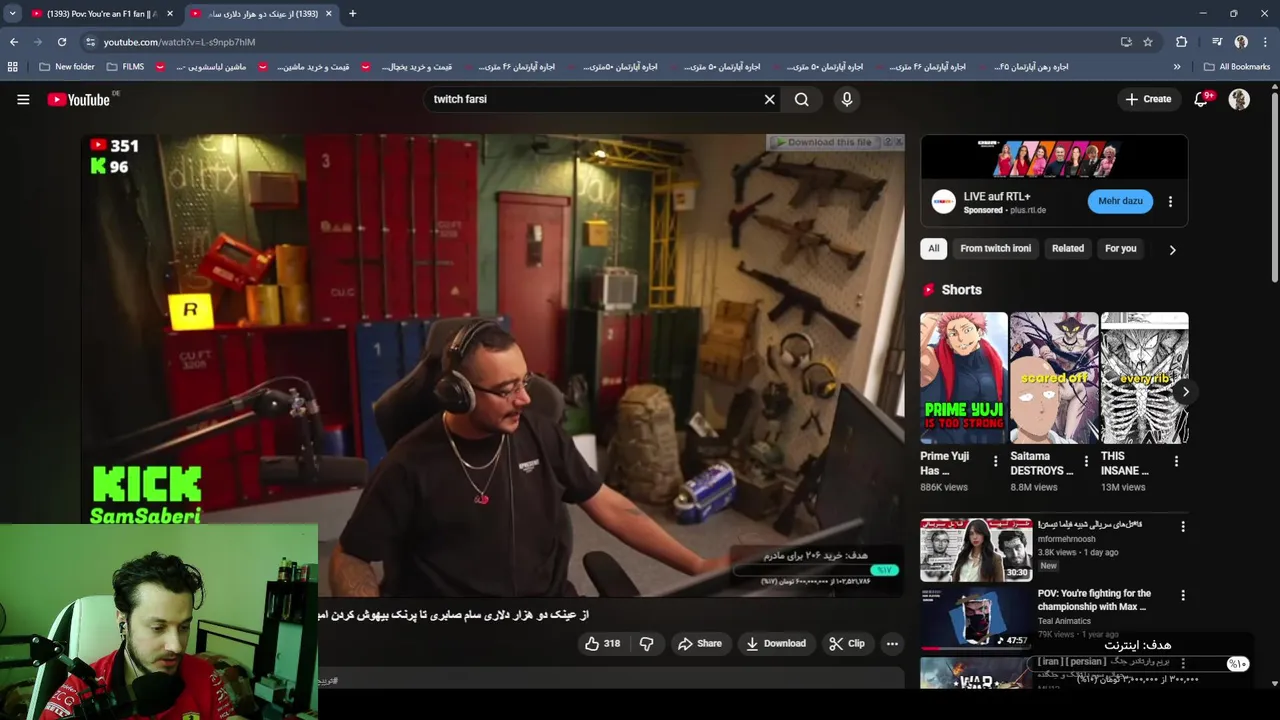Image resolution: width=1280 pixels, height=720 pixels.
Task: Show more filter chips with arrow
Action: 1172,250
